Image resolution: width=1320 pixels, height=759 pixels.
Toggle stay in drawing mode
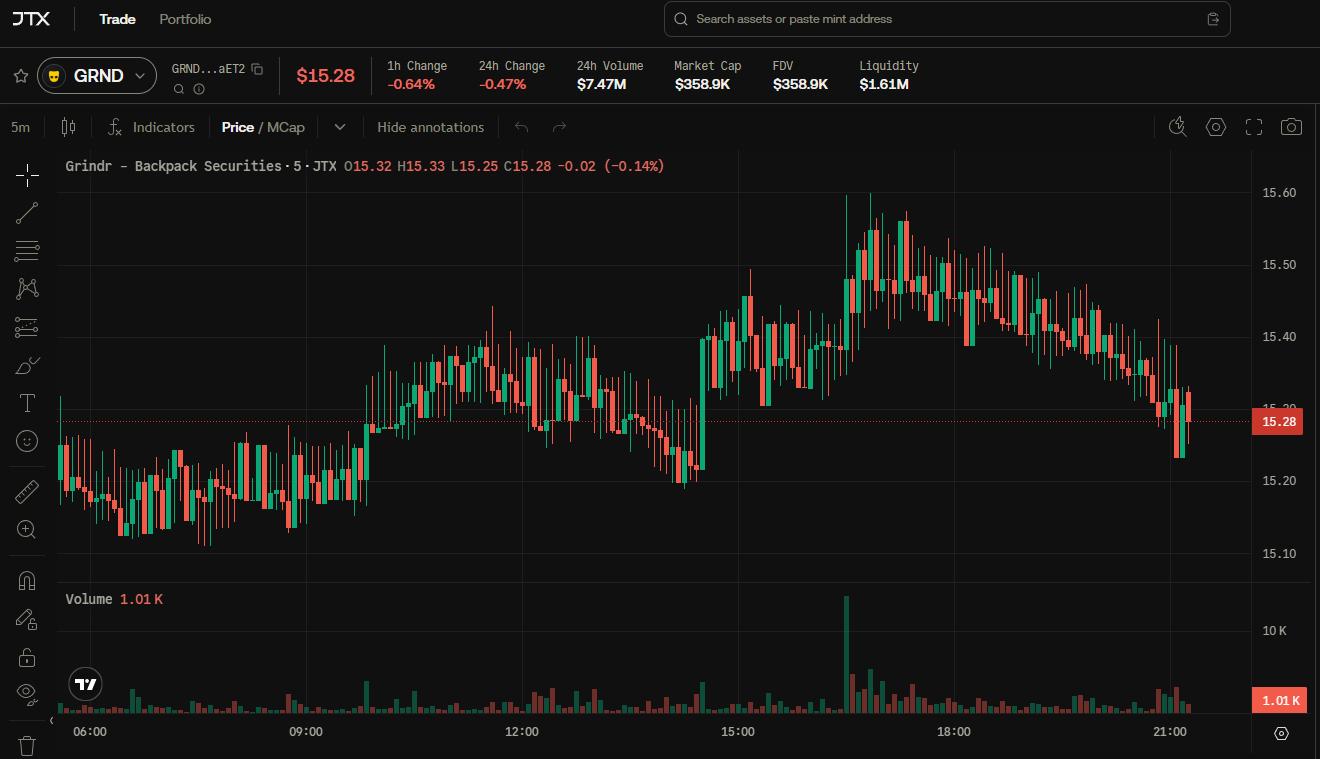[27, 619]
